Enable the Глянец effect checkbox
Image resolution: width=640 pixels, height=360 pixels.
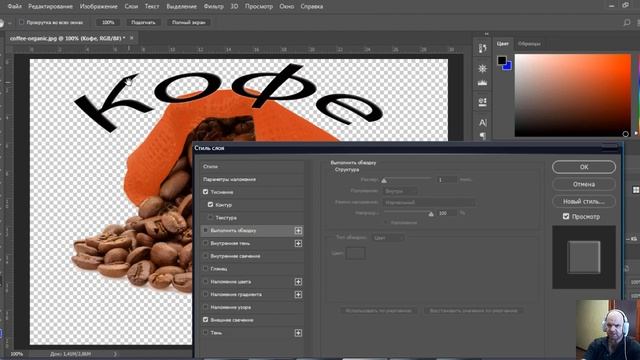tap(206, 269)
